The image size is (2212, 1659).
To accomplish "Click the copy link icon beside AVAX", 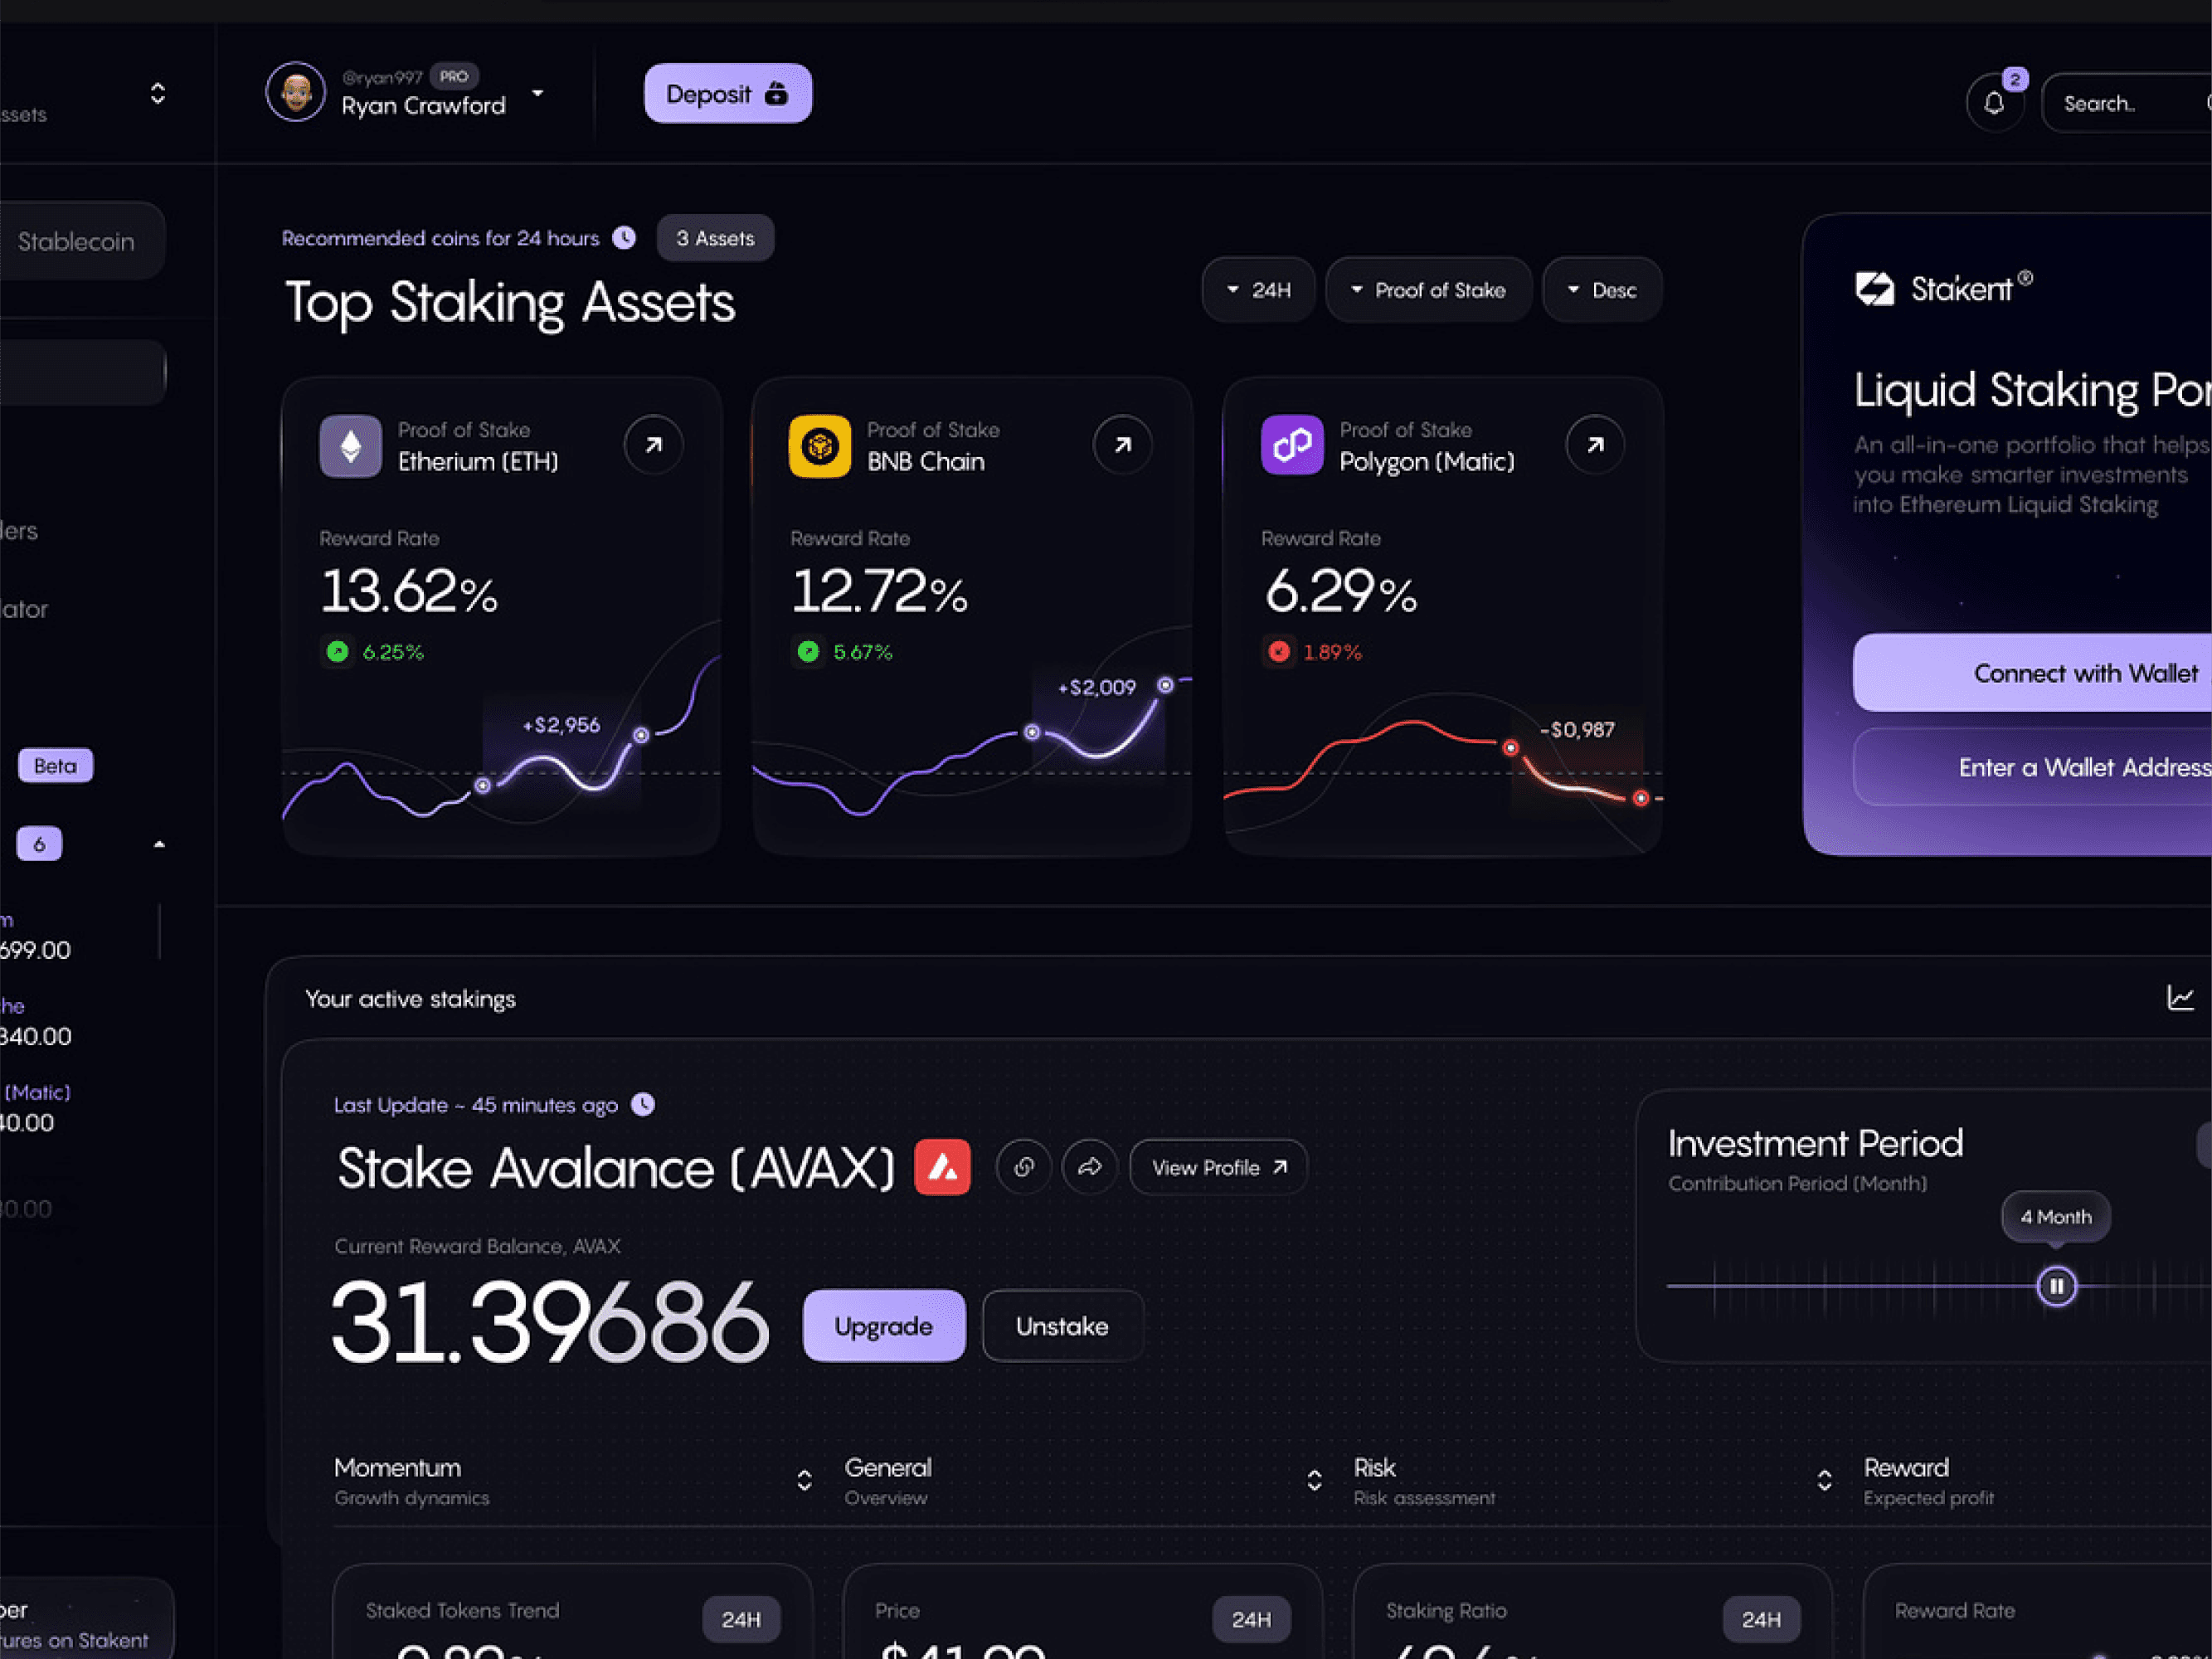I will pyautogui.click(x=1023, y=1167).
